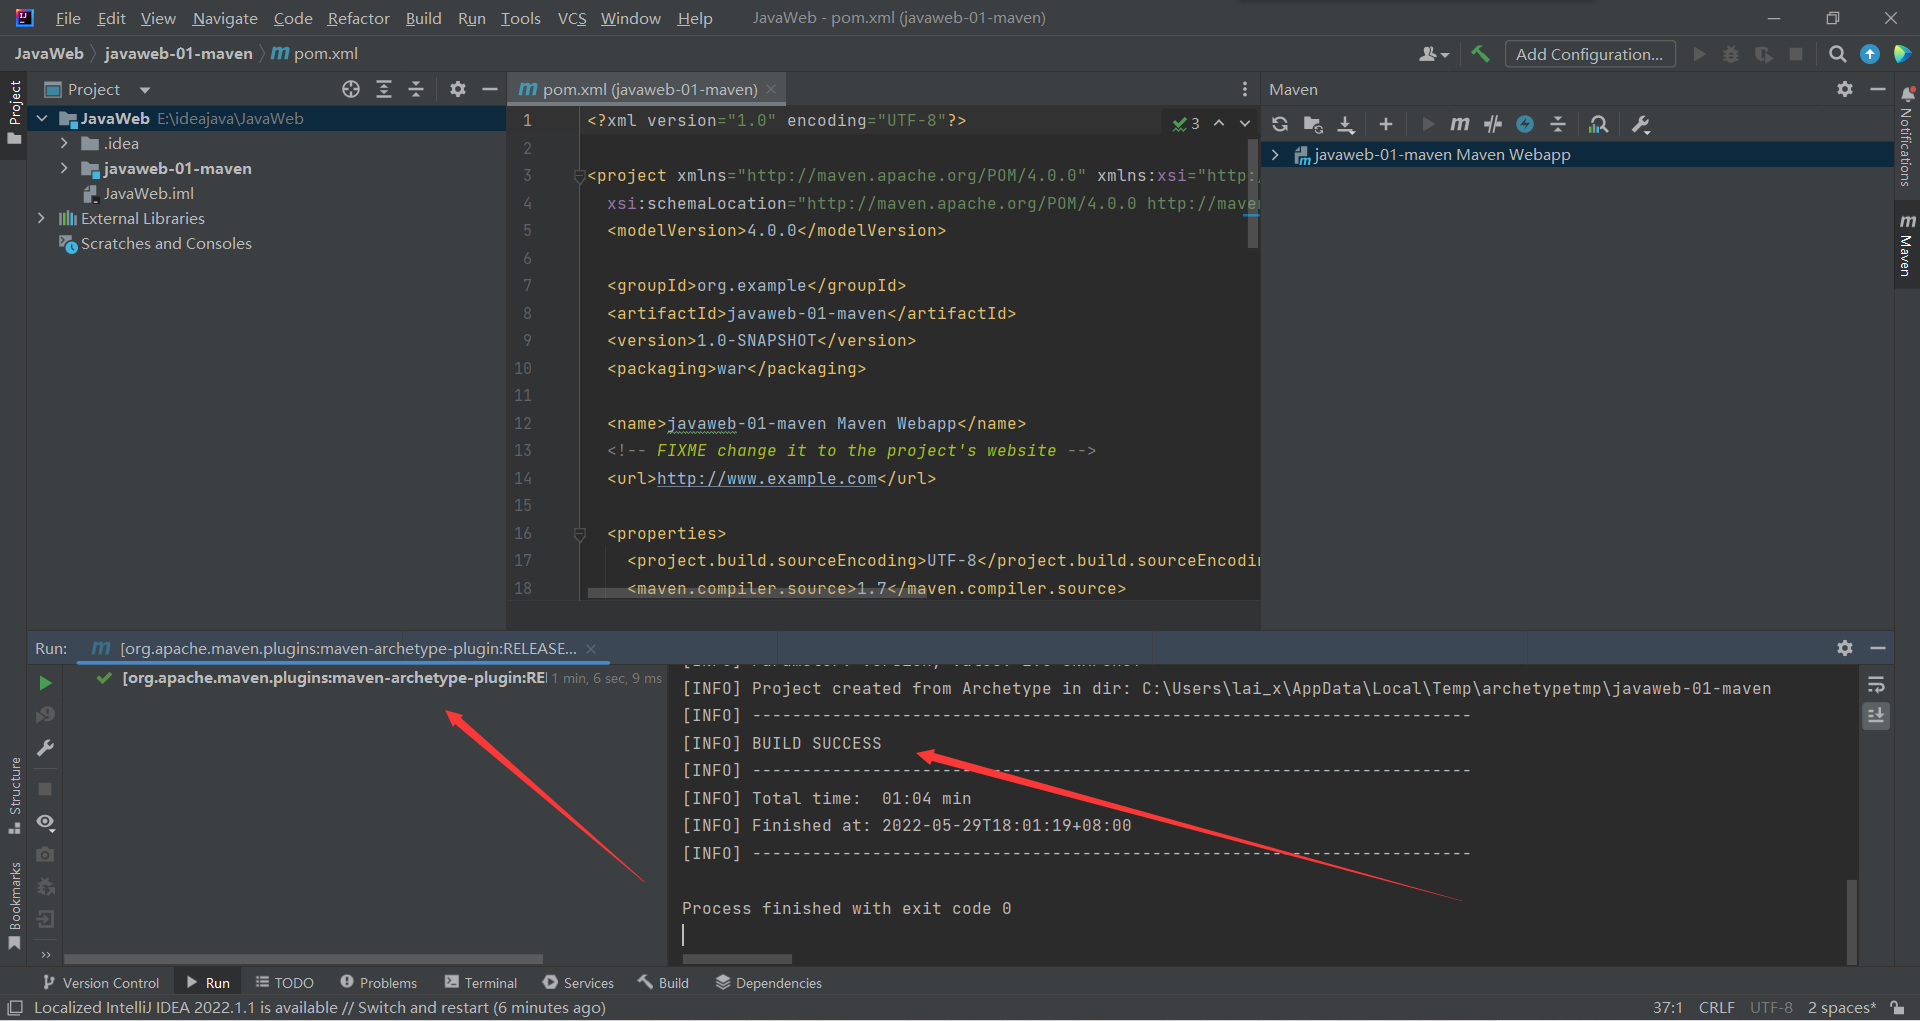Change line separator CRLF in status bar
This screenshot has height=1021, width=1920.
tap(1716, 1007)
